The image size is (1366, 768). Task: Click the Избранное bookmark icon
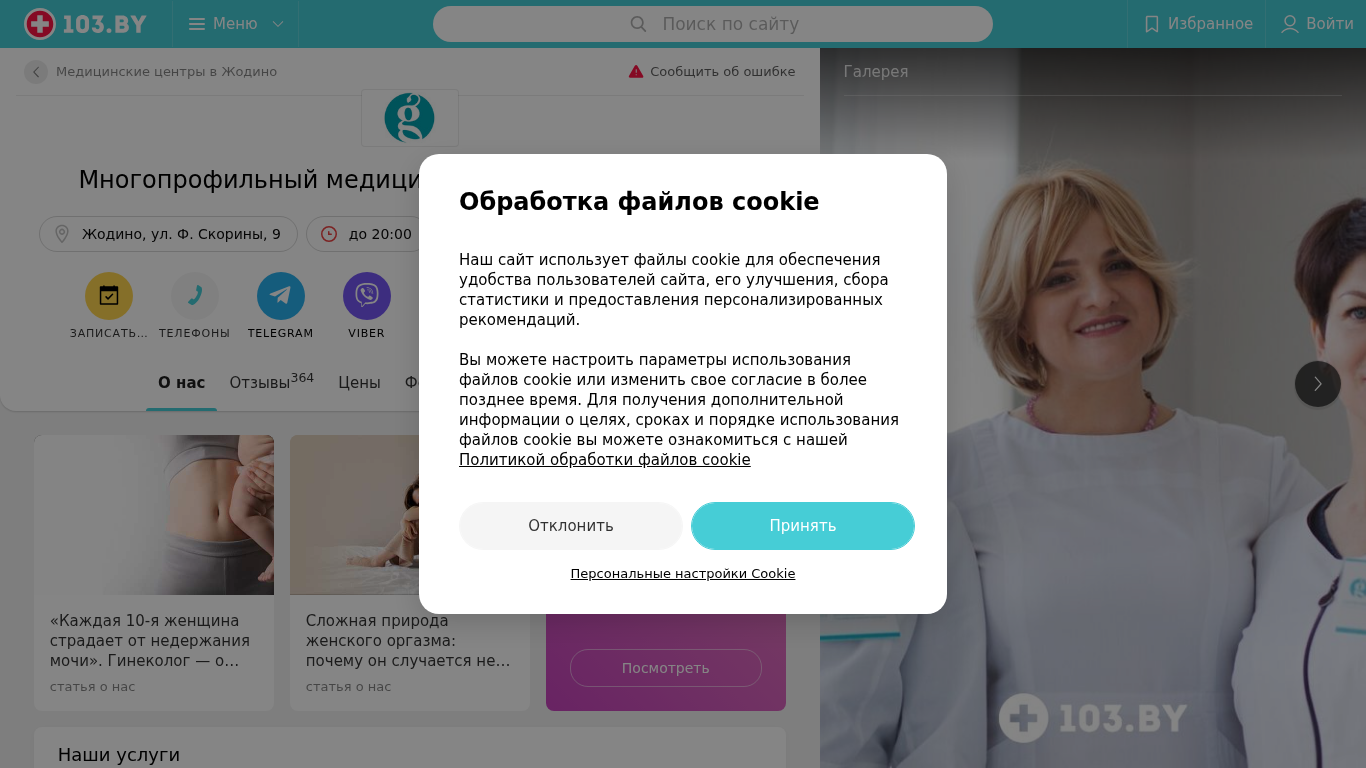click(1152, 24)
